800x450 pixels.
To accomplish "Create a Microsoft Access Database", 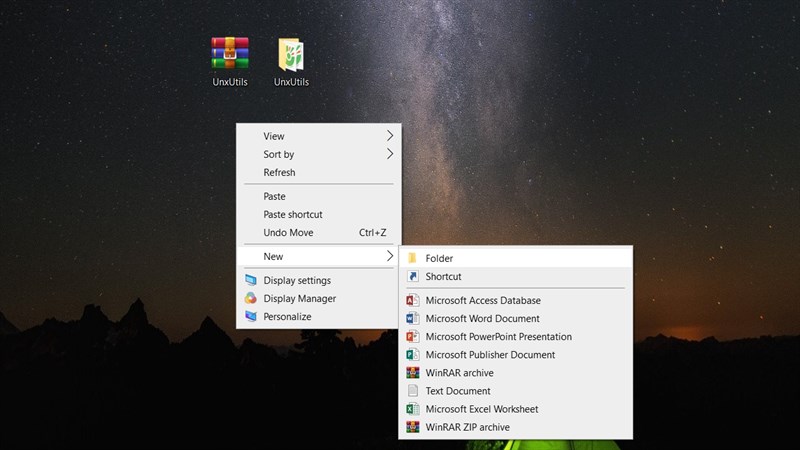I will pyautogui.click(x=483, y=300).
